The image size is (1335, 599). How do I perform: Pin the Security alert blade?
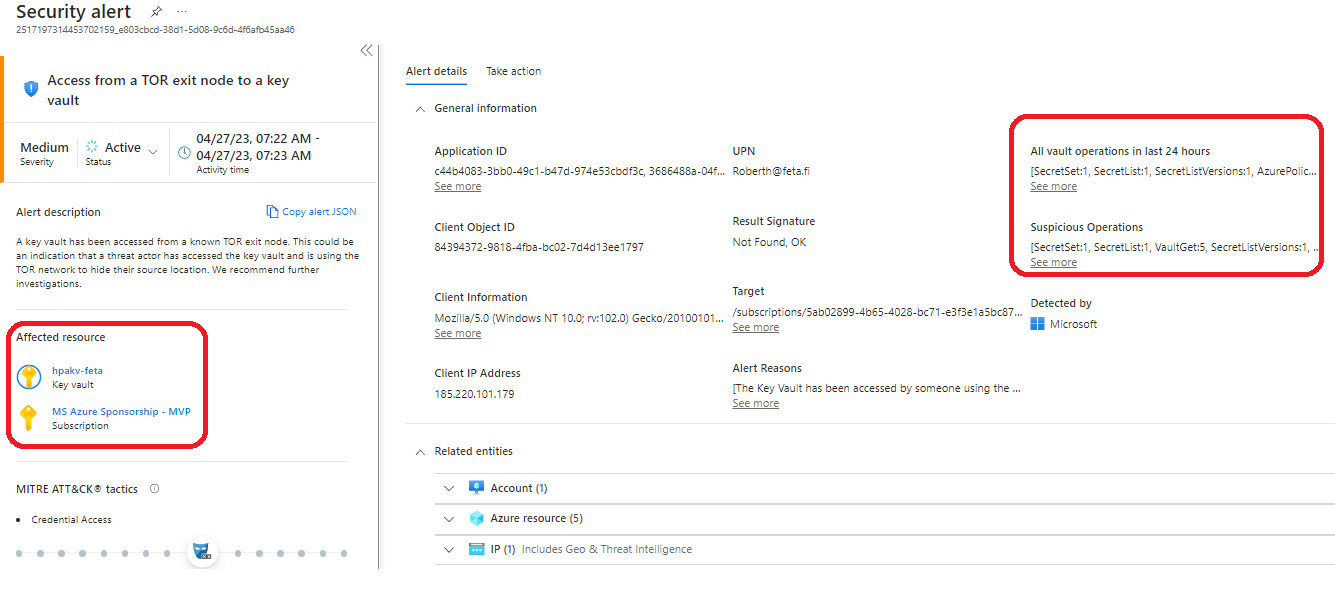click(x=156, y=12)
